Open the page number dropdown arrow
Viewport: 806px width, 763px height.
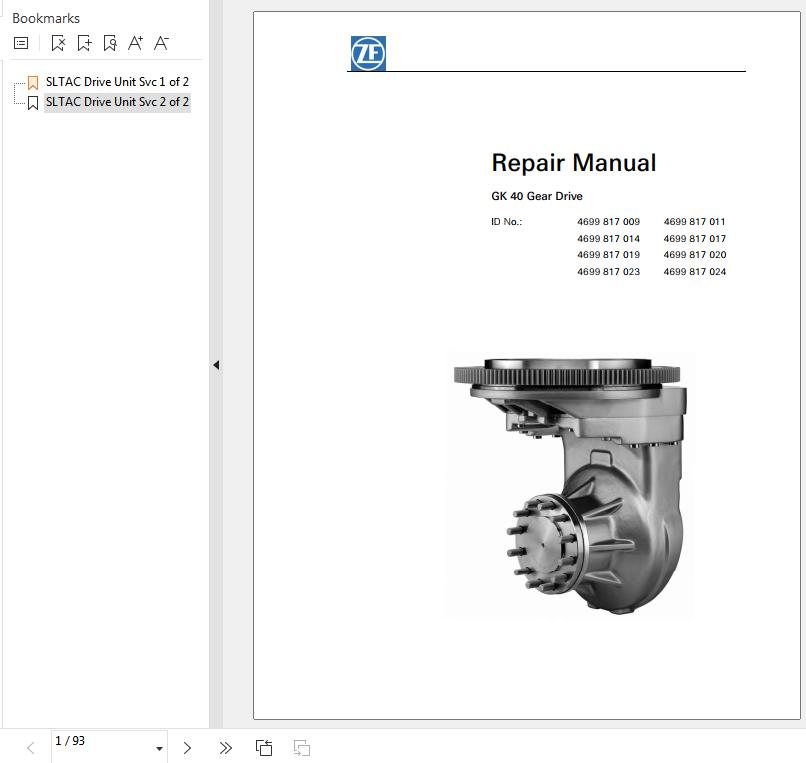(x=159, y=749)
